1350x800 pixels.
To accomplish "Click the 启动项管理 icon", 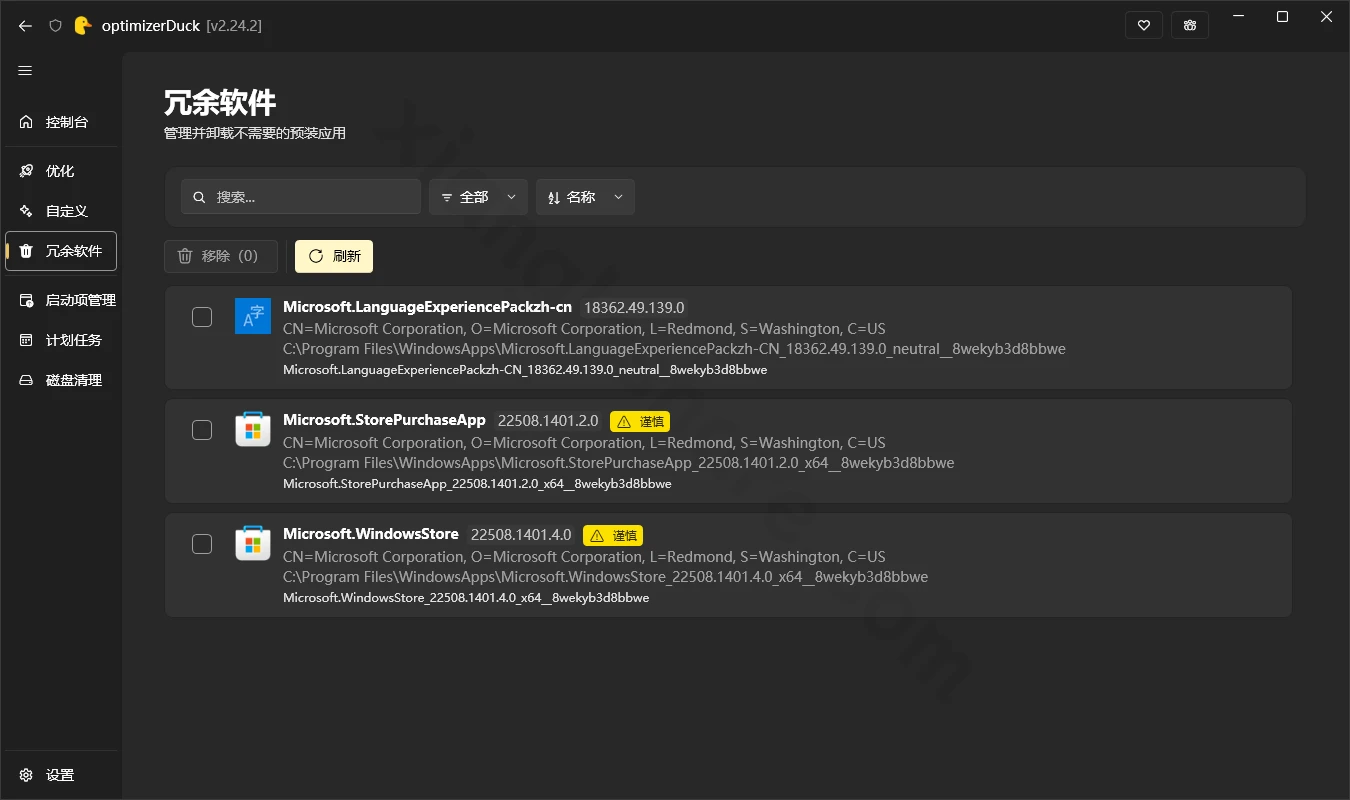I will 26,300.
